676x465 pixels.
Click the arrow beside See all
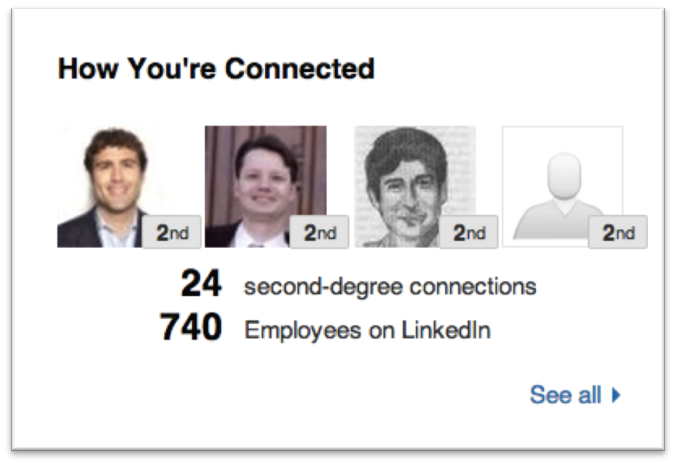click(x=616, y=395)
